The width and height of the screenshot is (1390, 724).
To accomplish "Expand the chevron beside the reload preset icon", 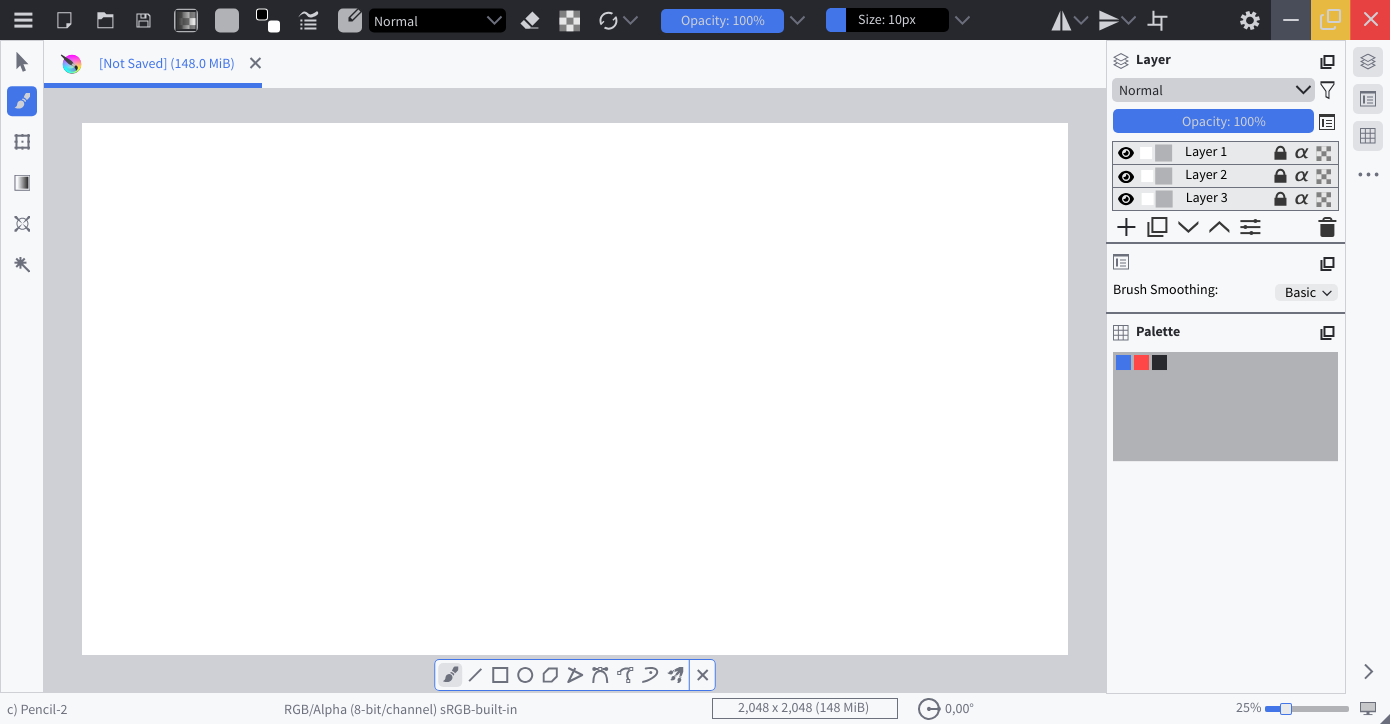I will pyautogui.click(x=630, y=20).
